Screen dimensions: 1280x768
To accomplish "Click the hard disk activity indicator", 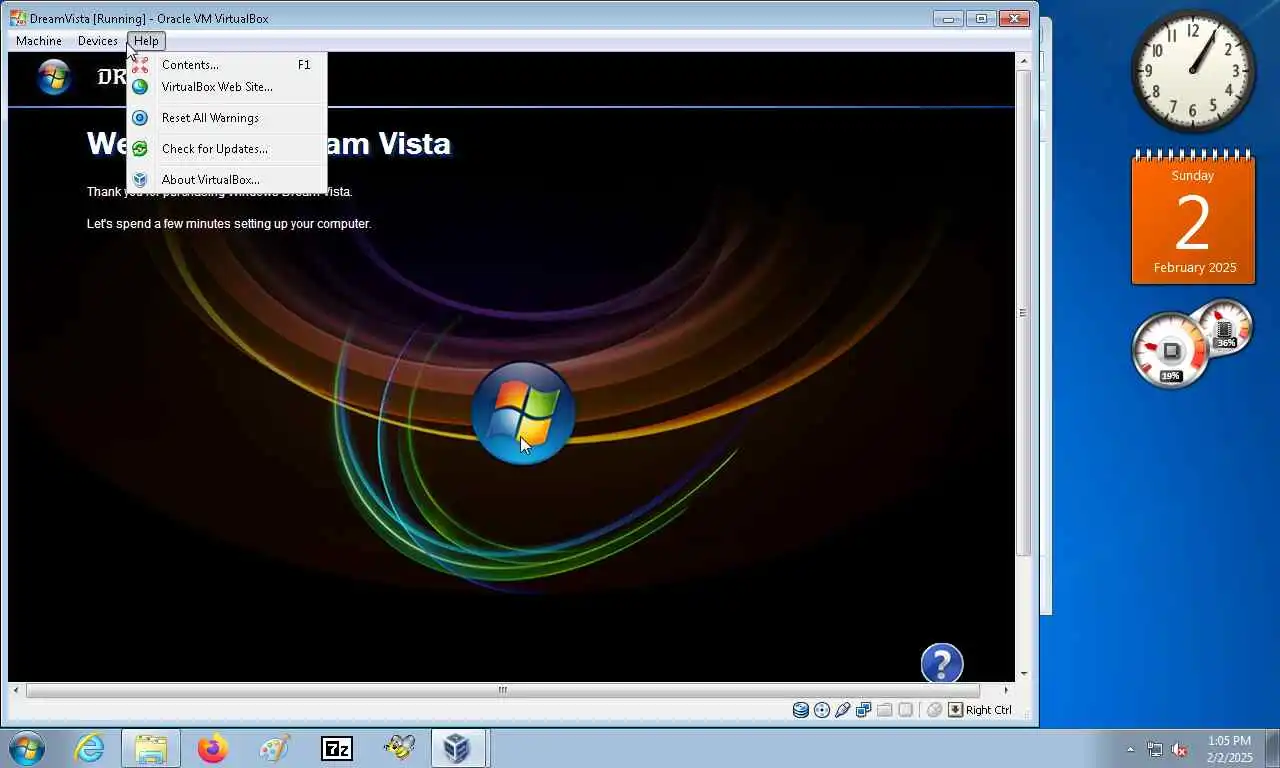I will coord(801,710).
